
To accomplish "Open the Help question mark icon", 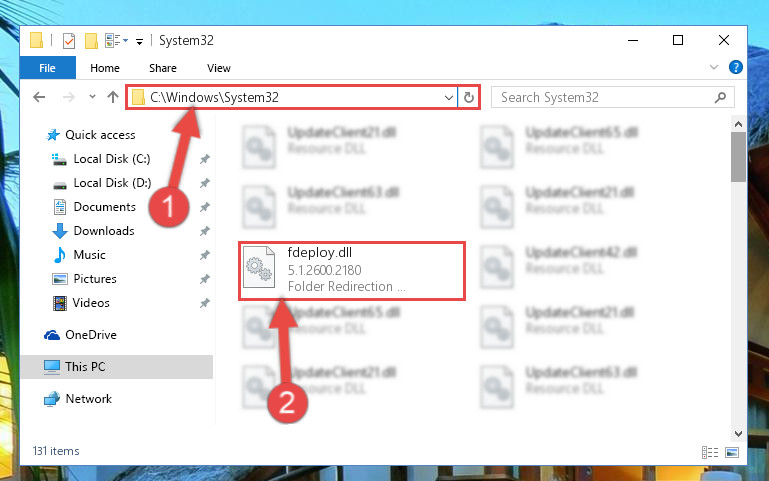I will click(x=736, y=67).
